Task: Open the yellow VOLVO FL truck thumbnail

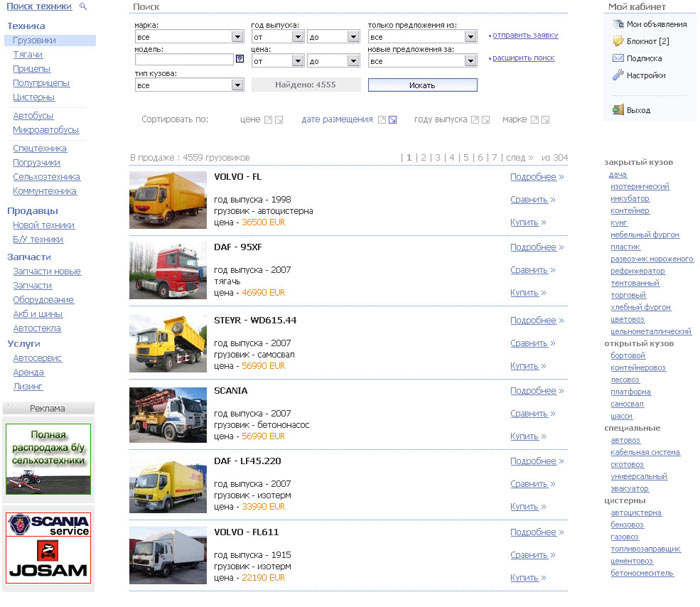Action: [x=167, y=200]
